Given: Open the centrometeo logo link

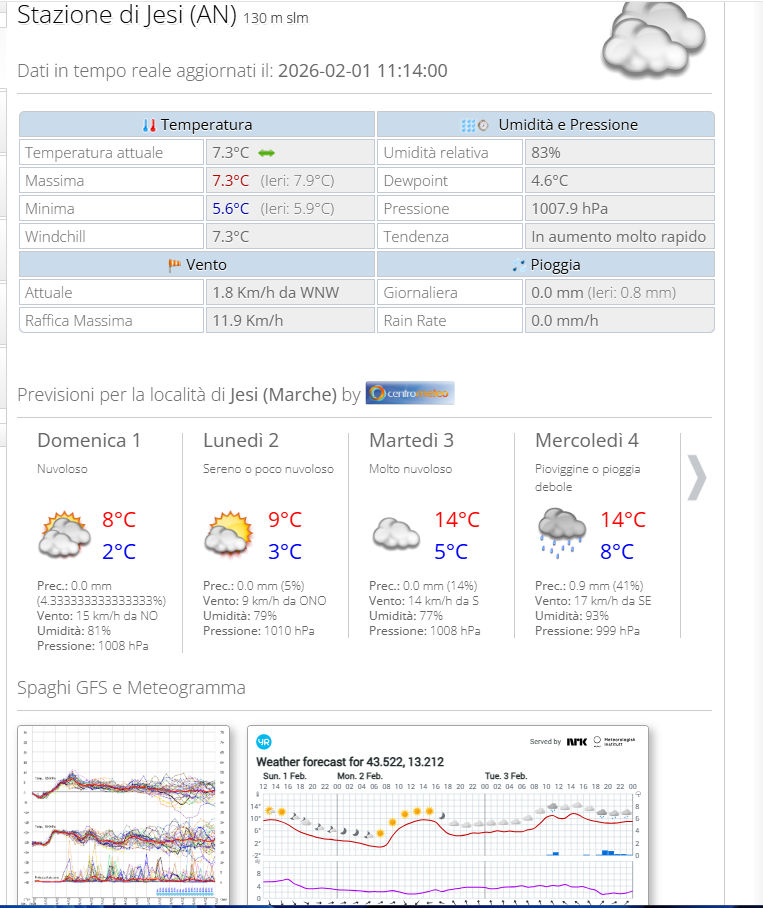Looking at the screenshot, I should (x=410, y=393).
